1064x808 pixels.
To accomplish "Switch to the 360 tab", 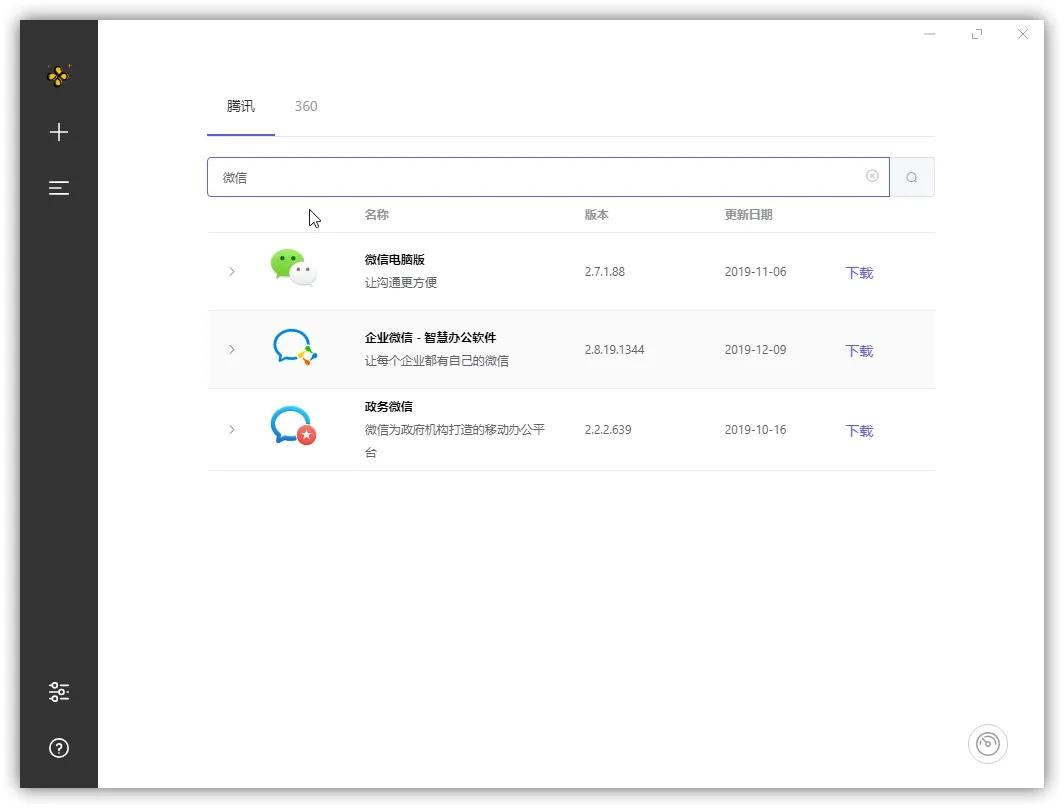I will 306,106.
